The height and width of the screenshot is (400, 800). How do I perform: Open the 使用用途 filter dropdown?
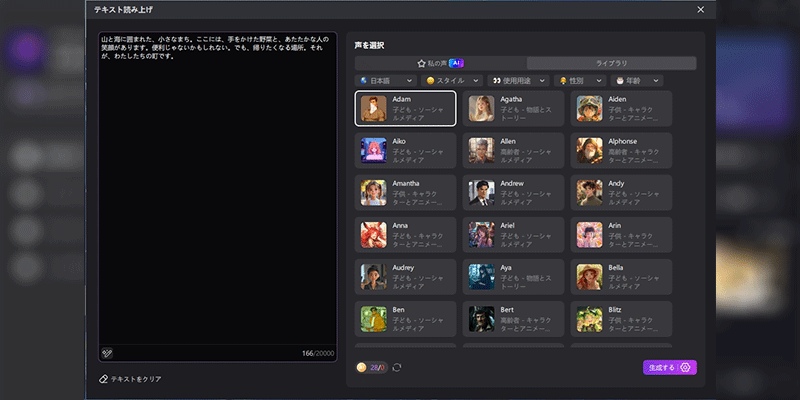518,81
